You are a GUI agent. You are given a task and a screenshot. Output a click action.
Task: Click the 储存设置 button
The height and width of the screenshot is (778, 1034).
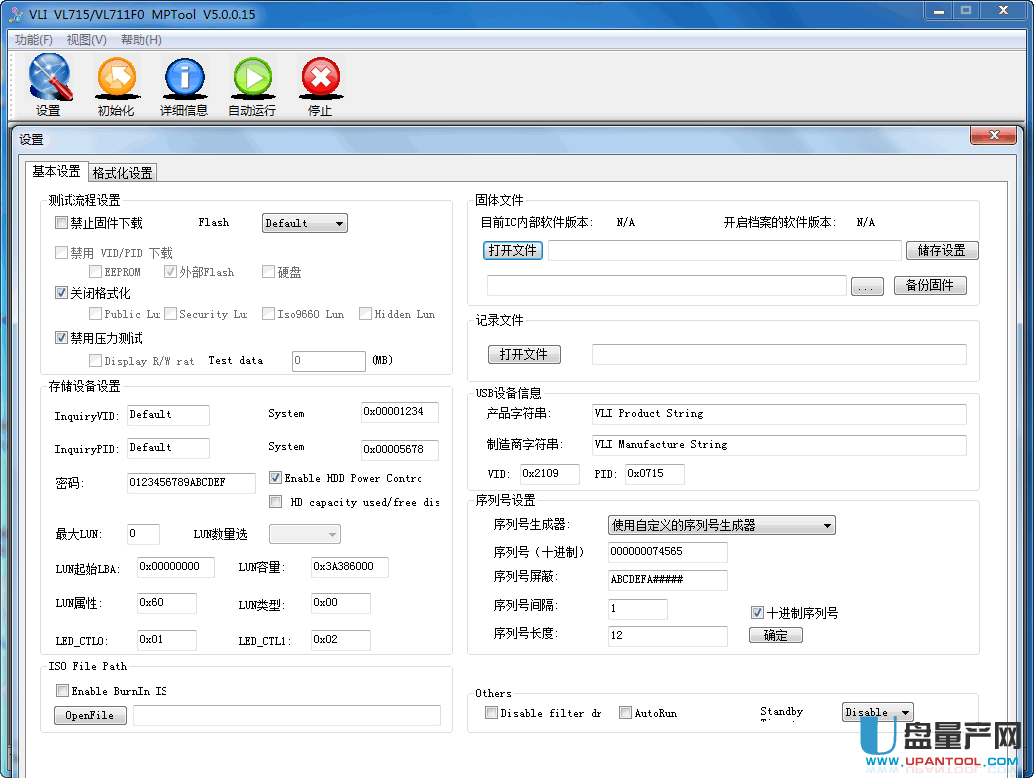[942, 250]
